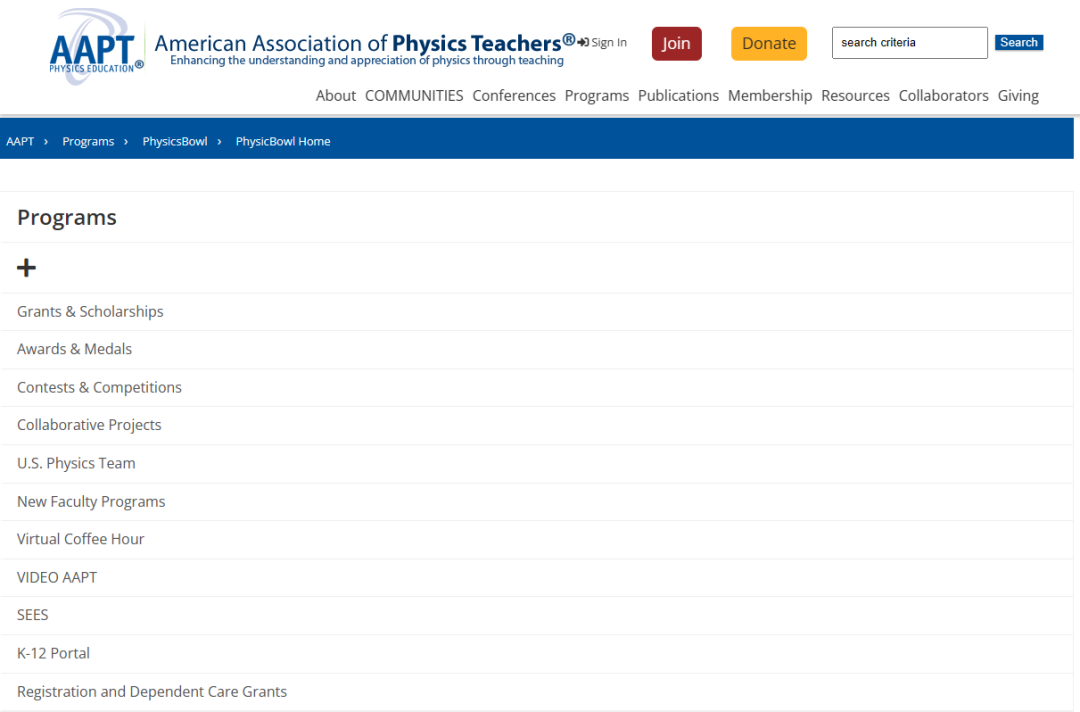Select Membership in the navigation bar
Screen dimensions: 1080x712
pos(770,96)
